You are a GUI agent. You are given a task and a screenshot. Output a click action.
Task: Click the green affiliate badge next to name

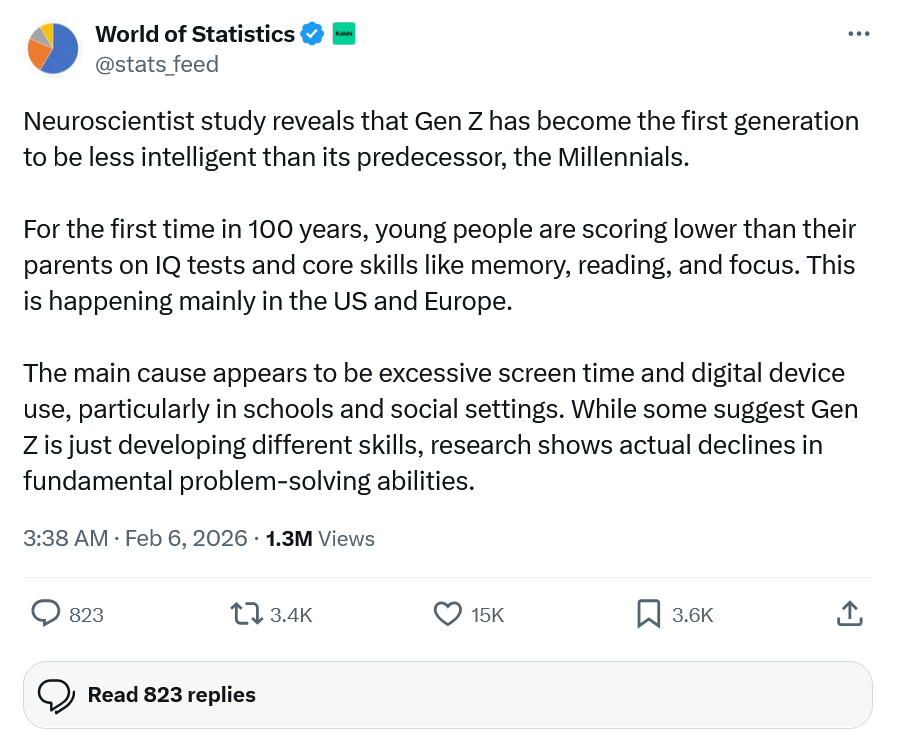[x=342, y=34]
